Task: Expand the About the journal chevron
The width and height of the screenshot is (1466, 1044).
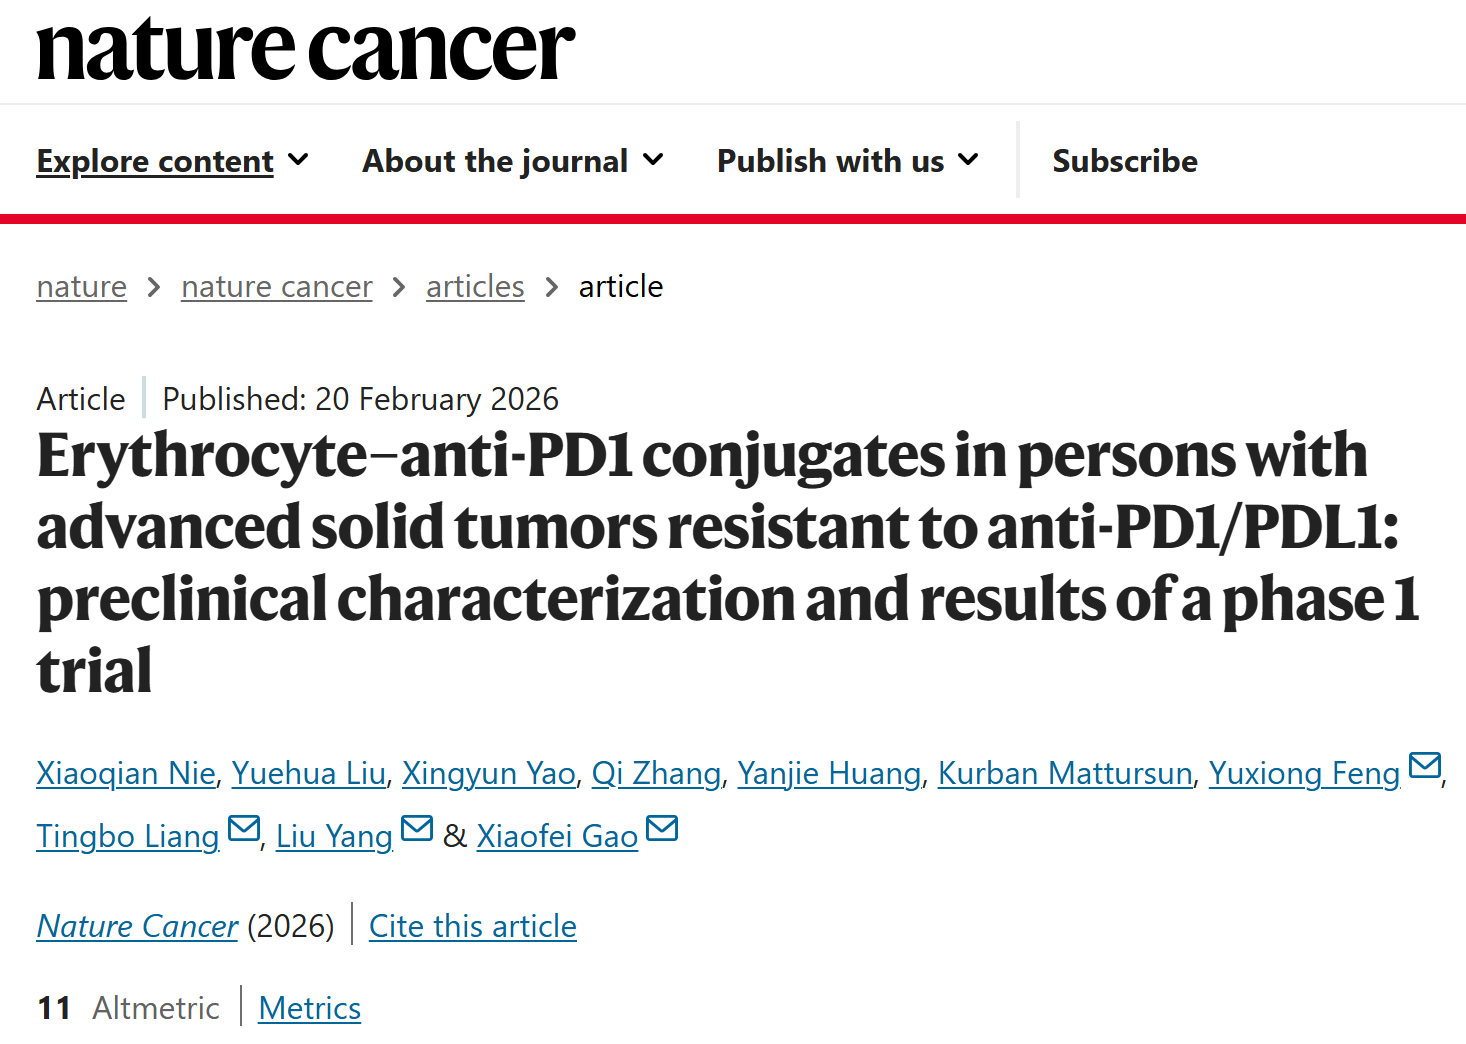Action: click(653, 160)
